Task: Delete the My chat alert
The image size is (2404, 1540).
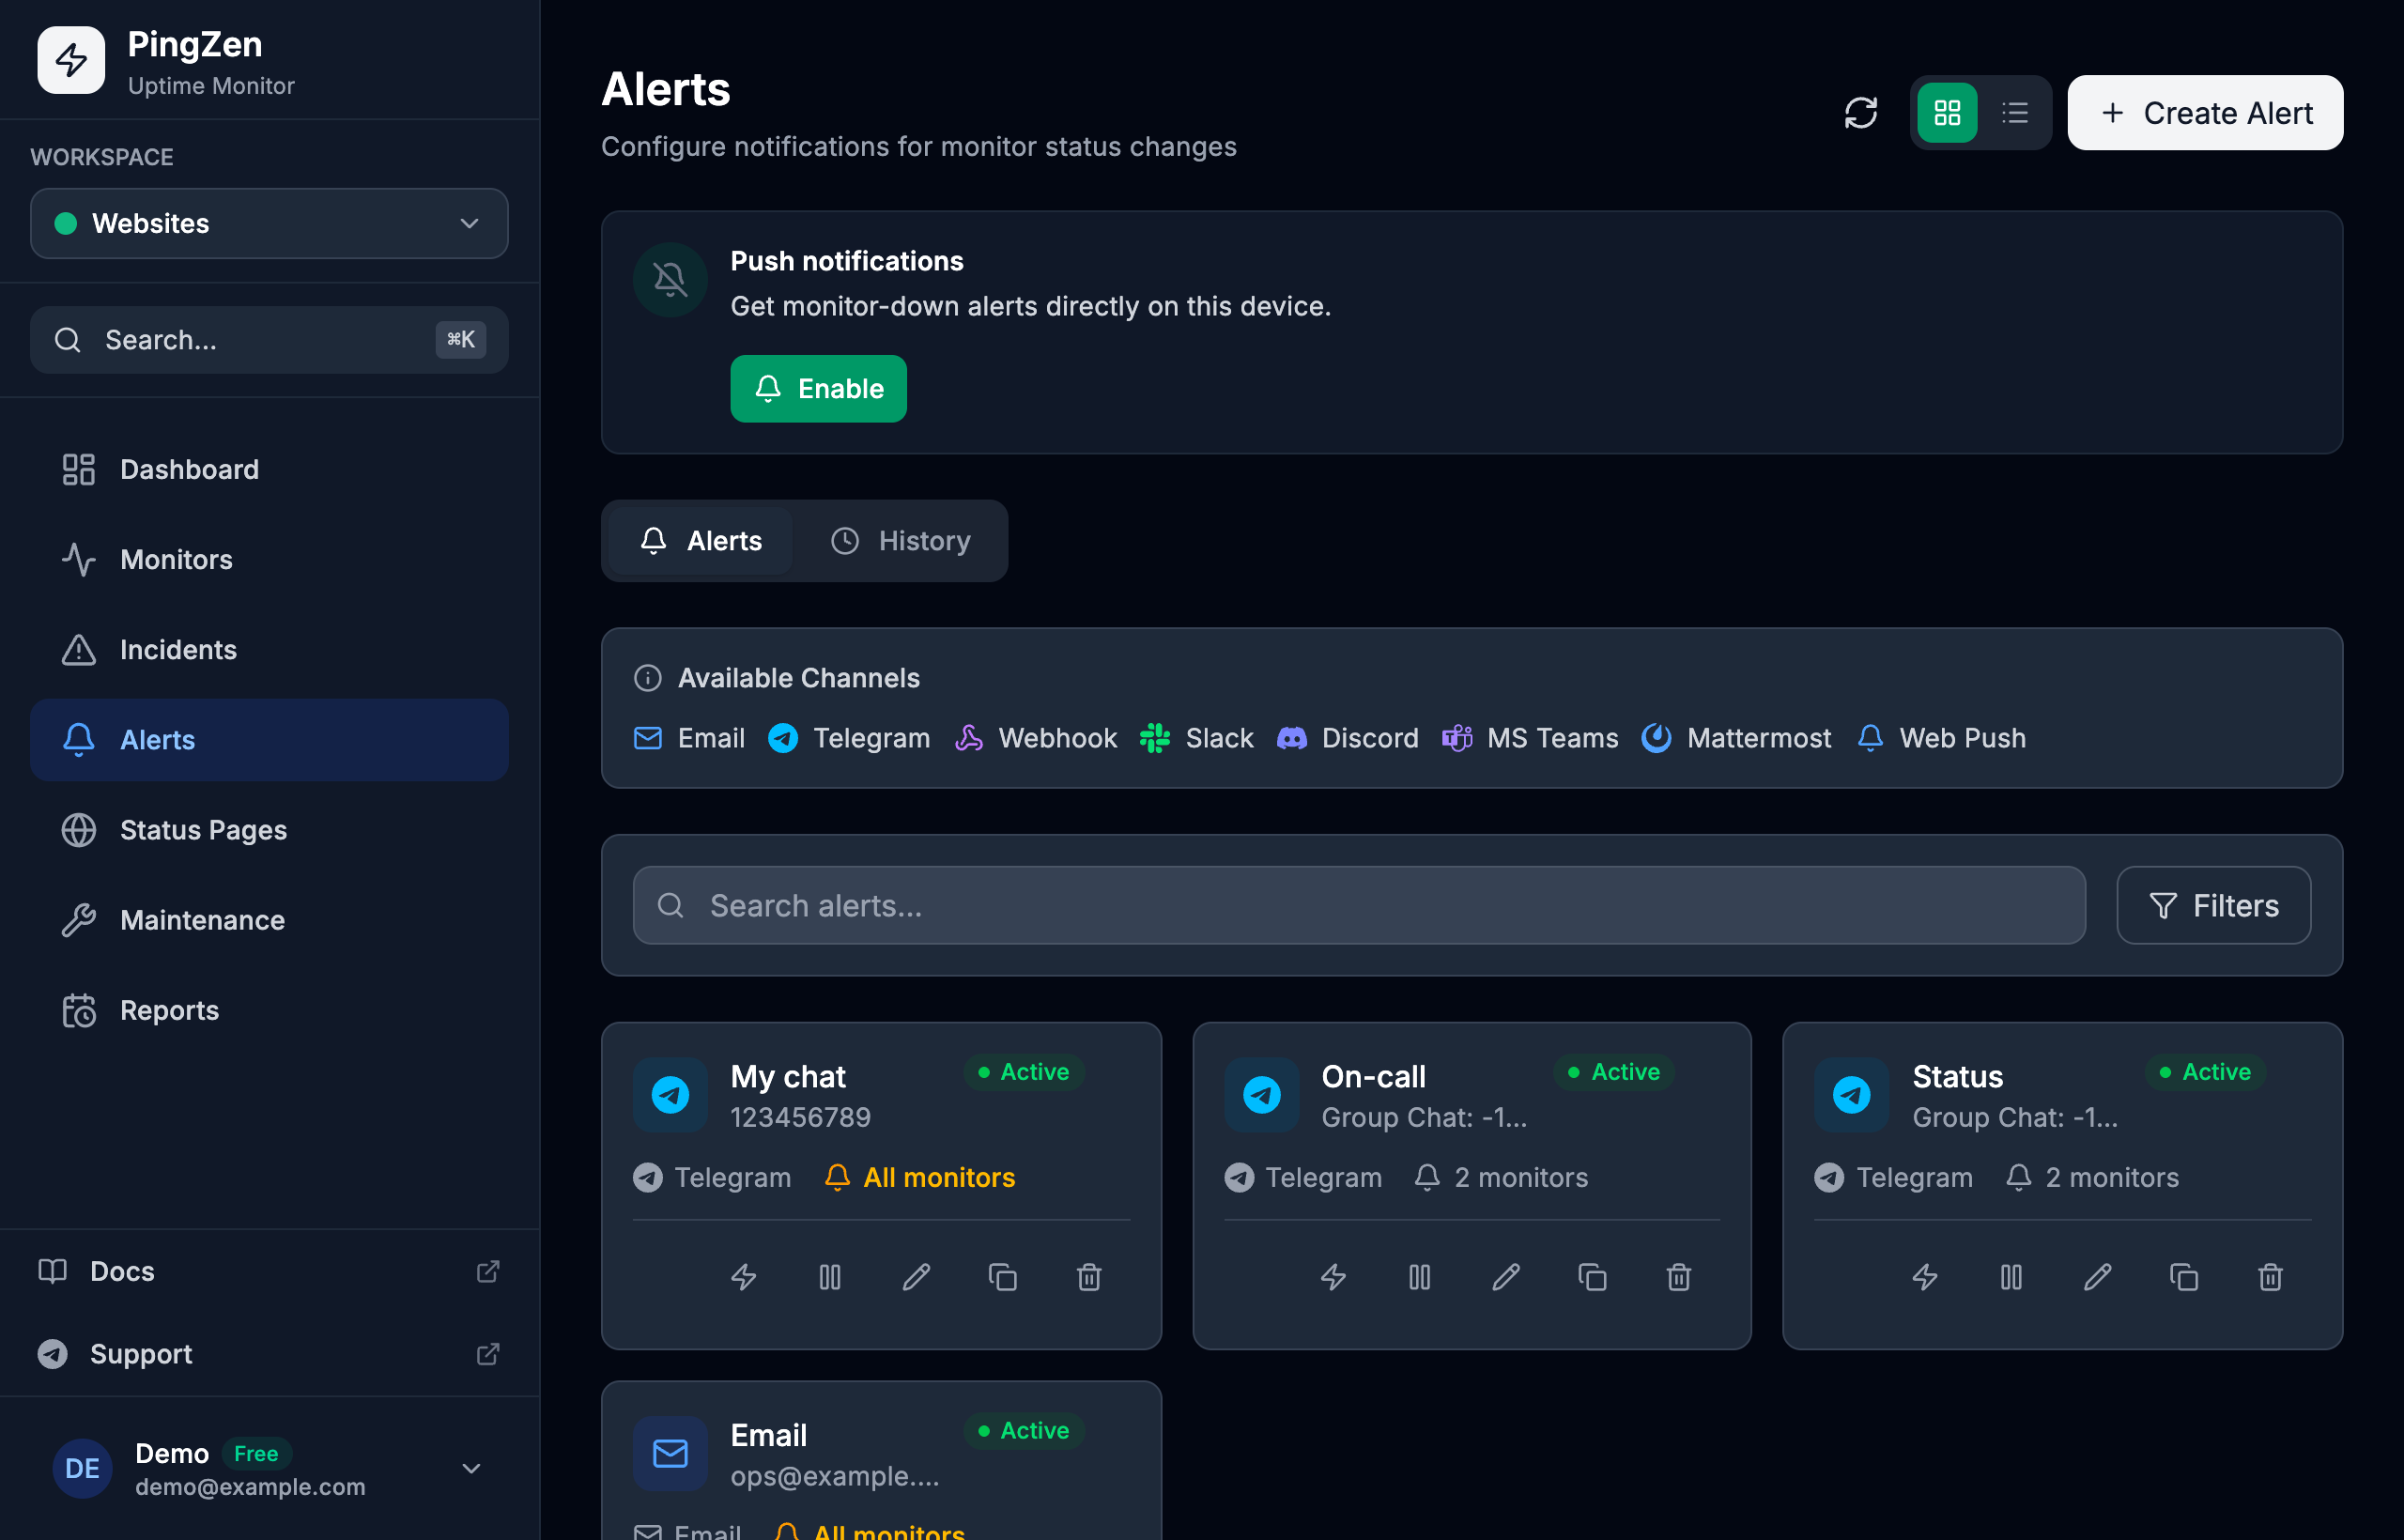Action: (x=1089, y=1277)
